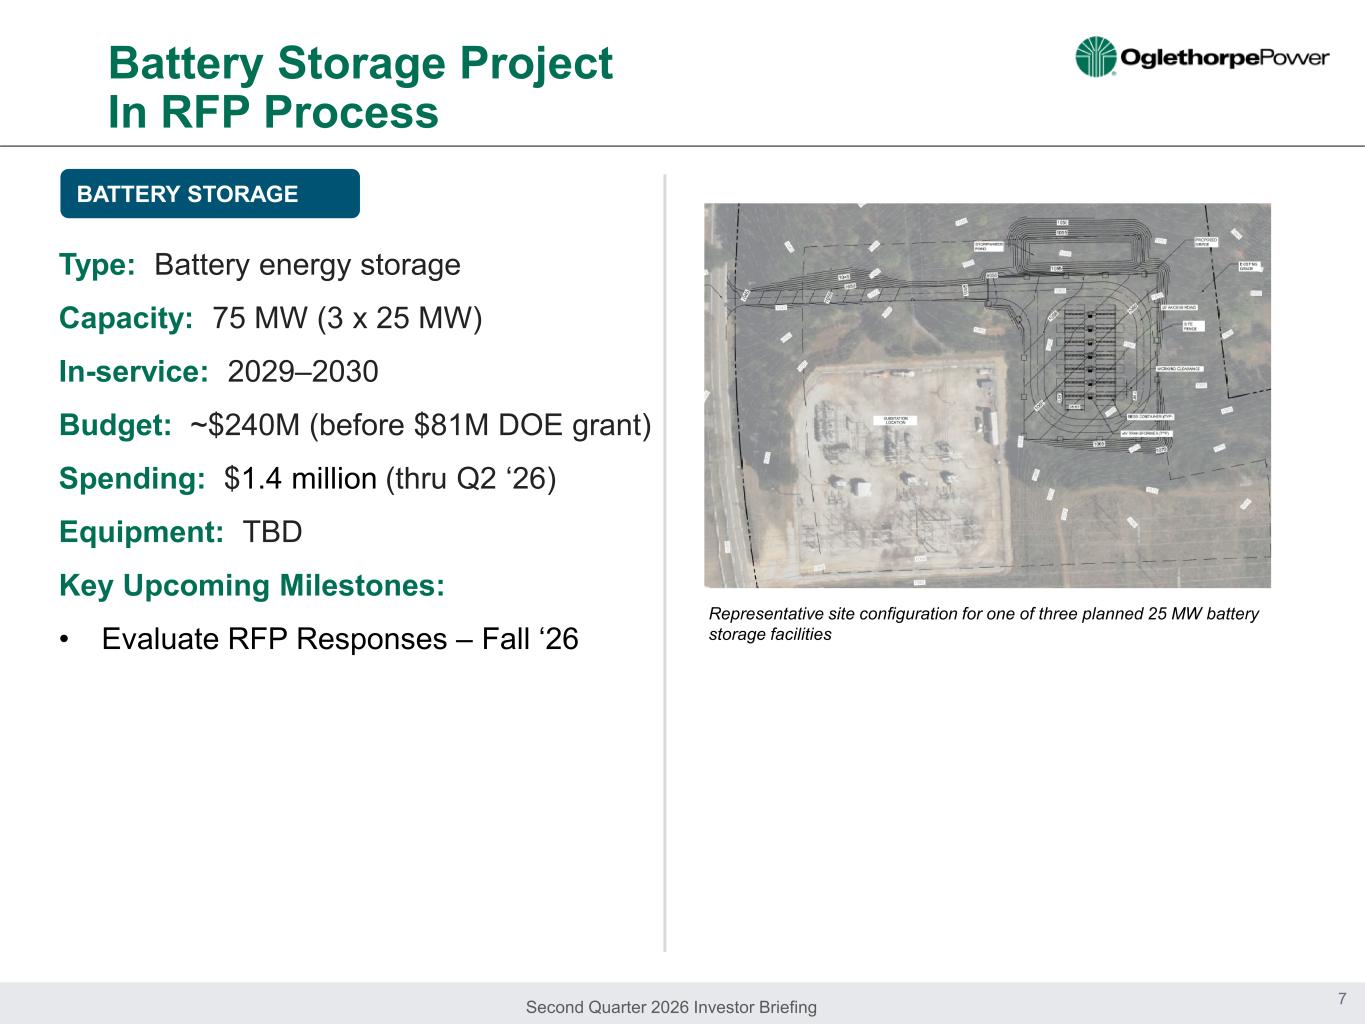Click the green 'In-service:' label
The image size is (1365, 1024).
134,372
